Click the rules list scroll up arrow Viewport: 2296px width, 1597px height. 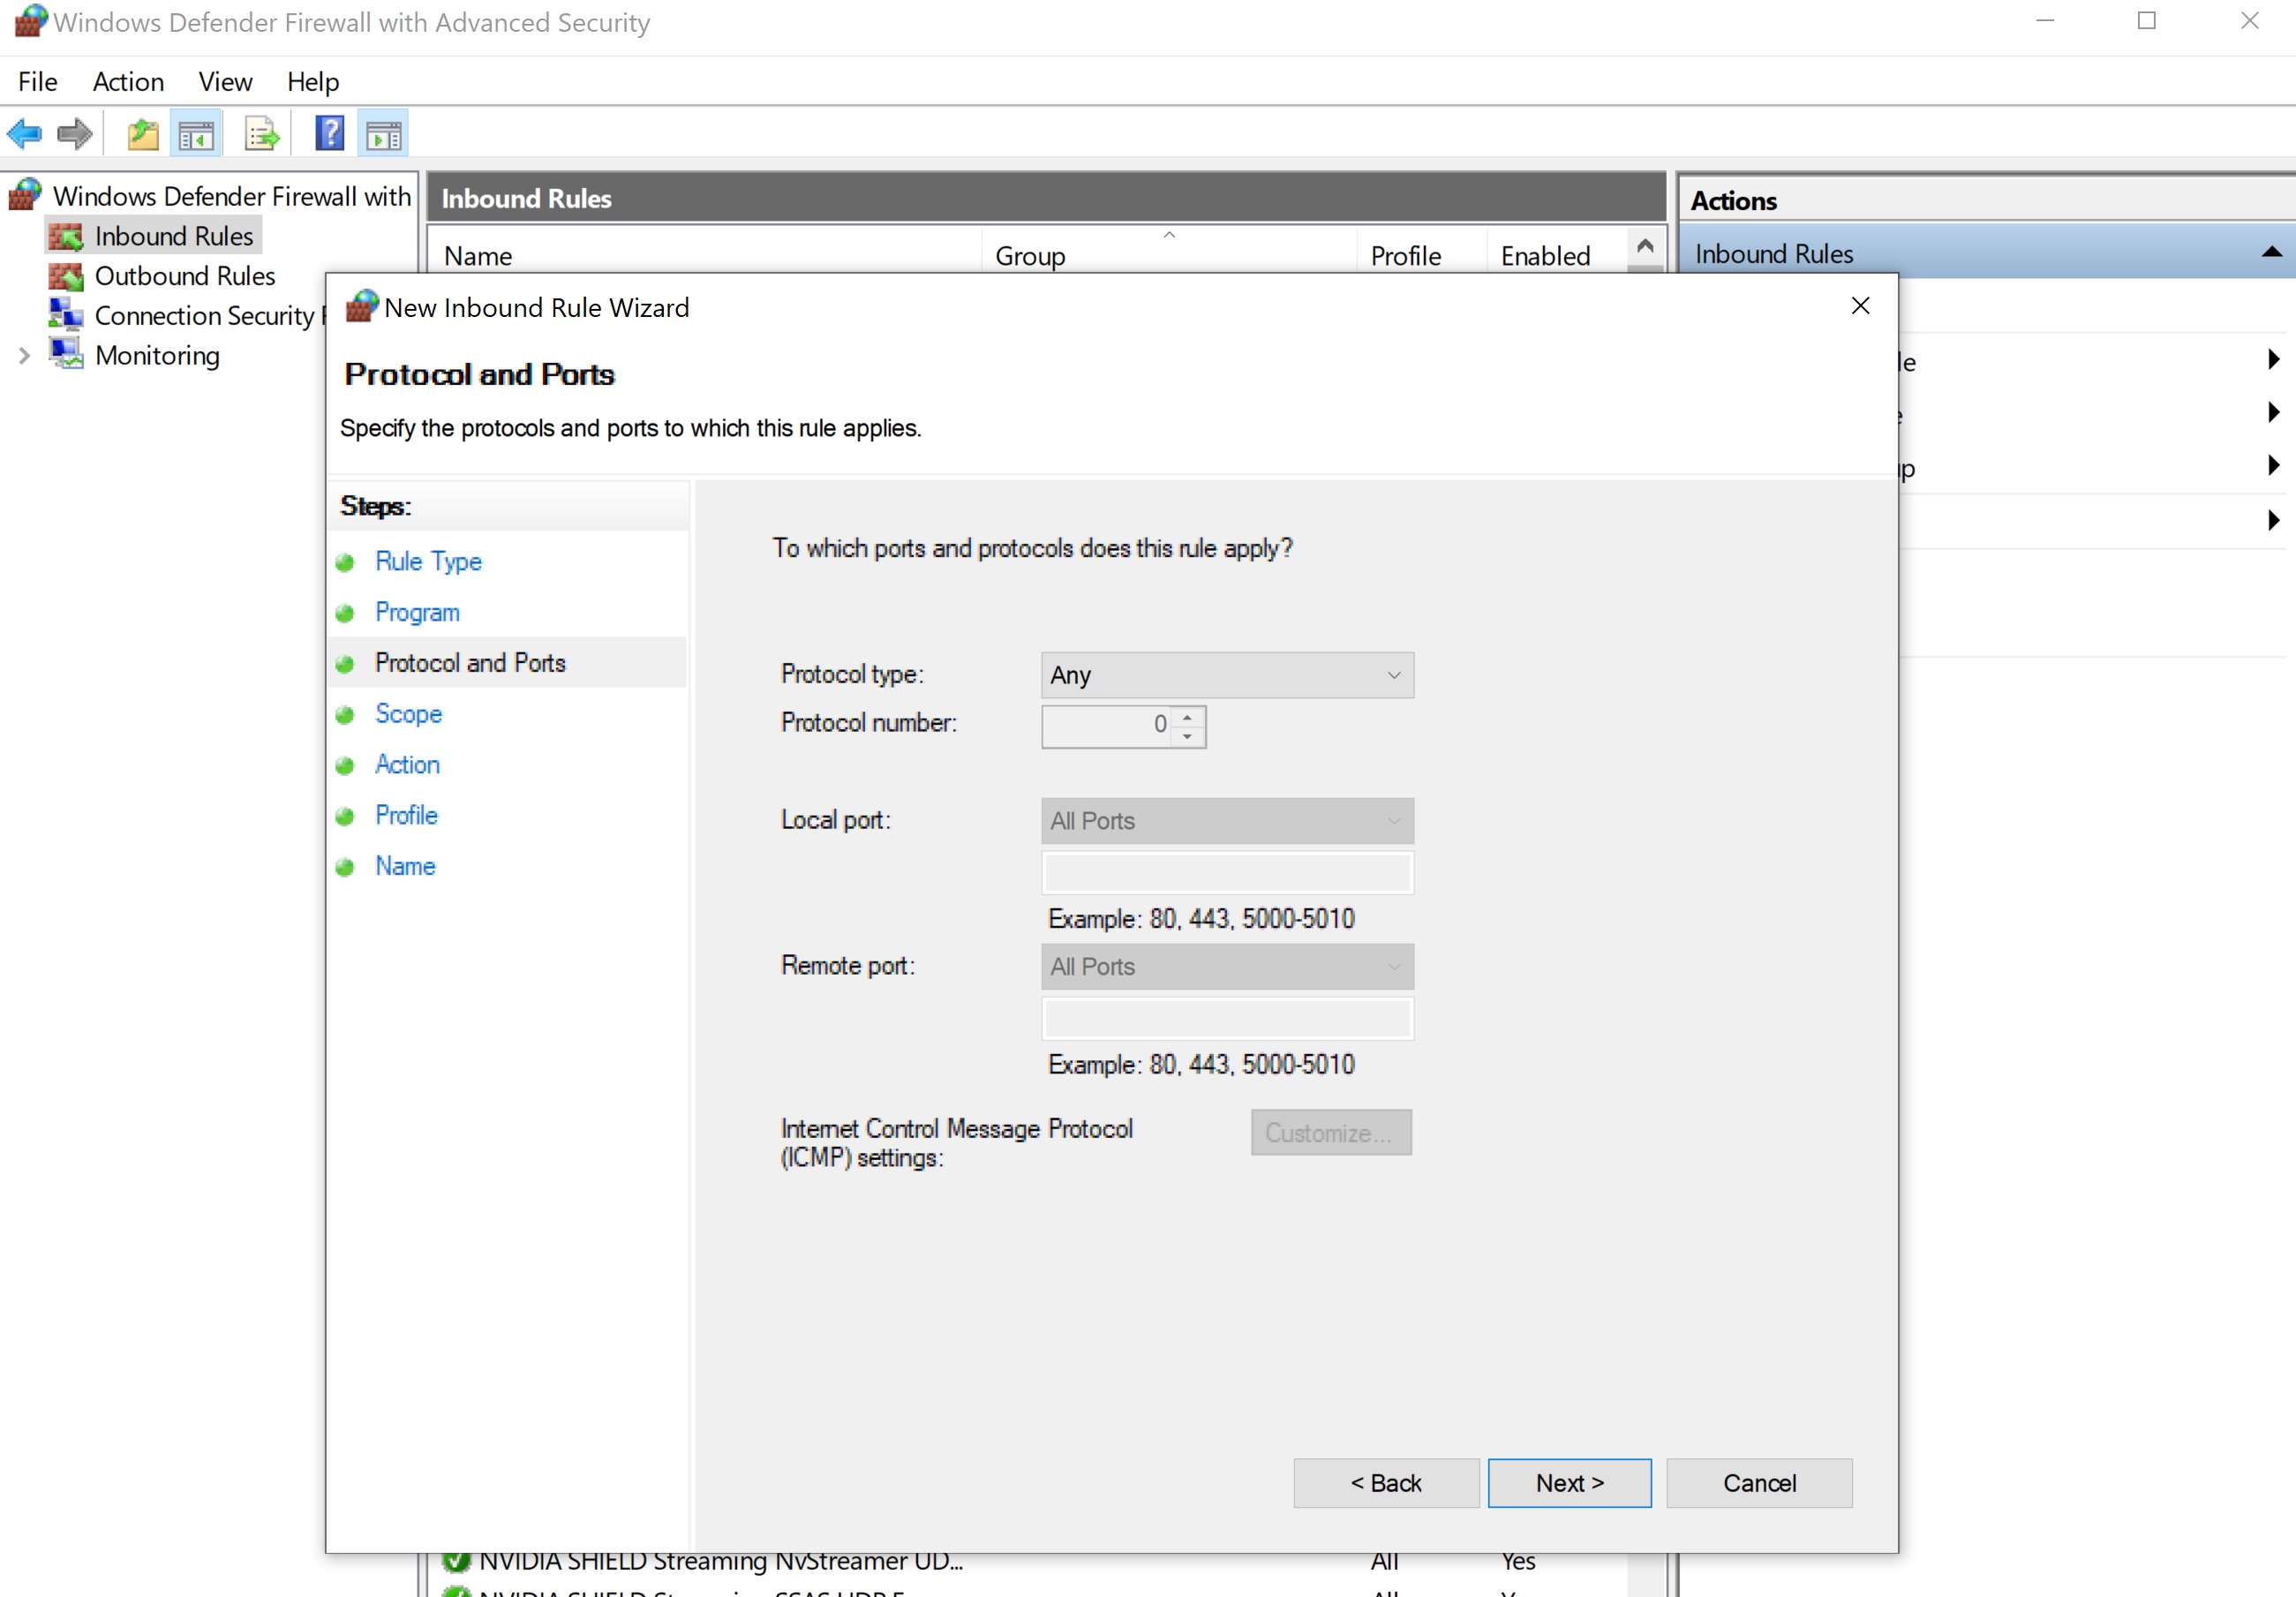click(x=1645, y=246)
